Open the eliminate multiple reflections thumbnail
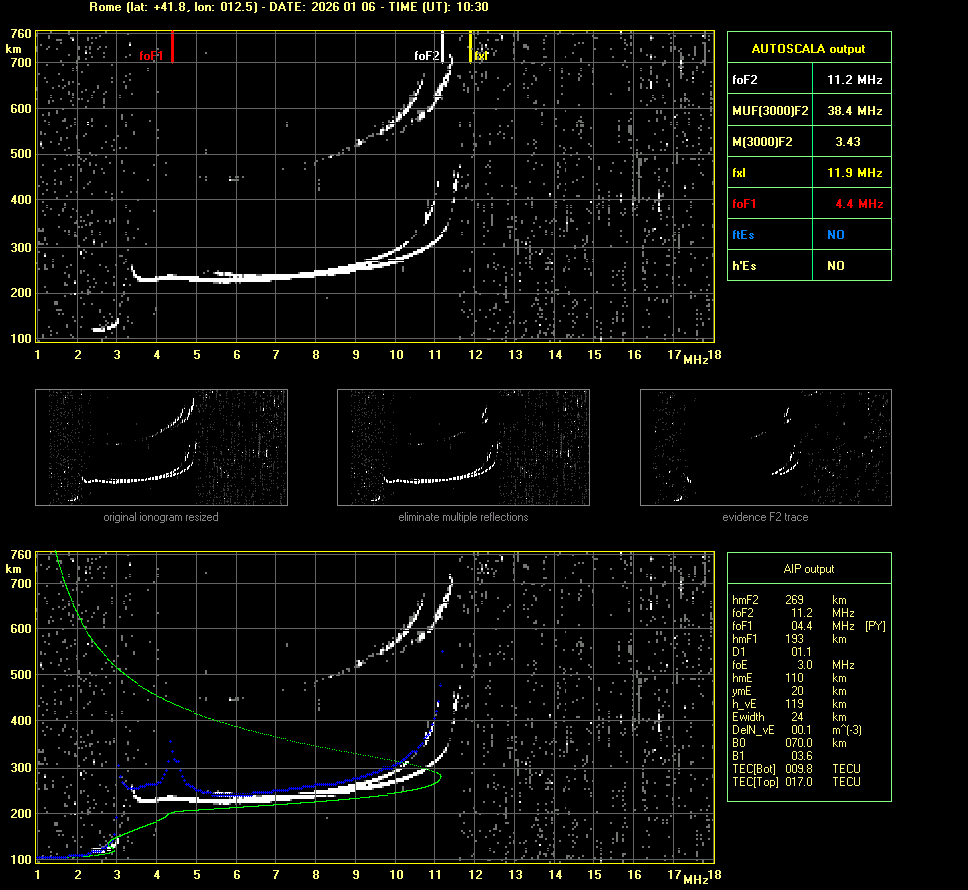This screenshot has height=890, width=968. pyautogui.click(x=463, y=447)
